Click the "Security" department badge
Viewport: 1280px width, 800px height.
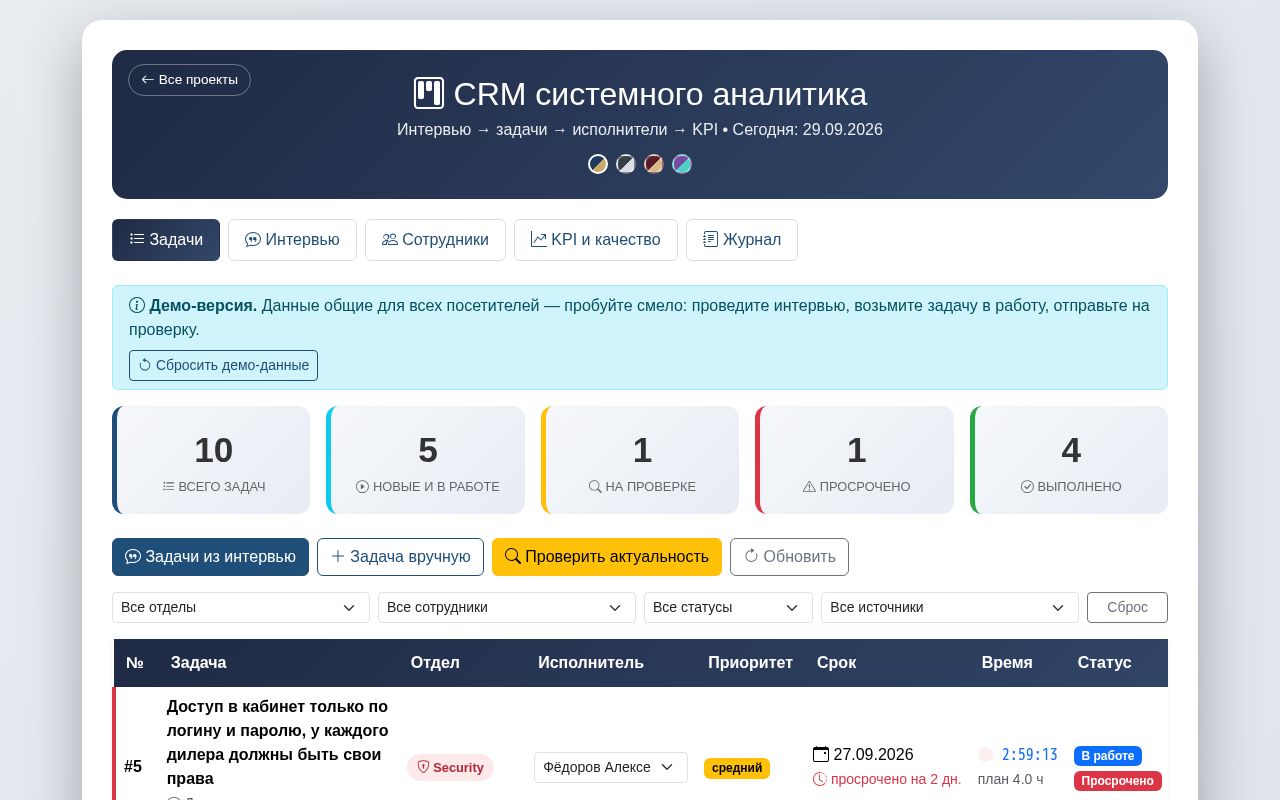[450, 767]
